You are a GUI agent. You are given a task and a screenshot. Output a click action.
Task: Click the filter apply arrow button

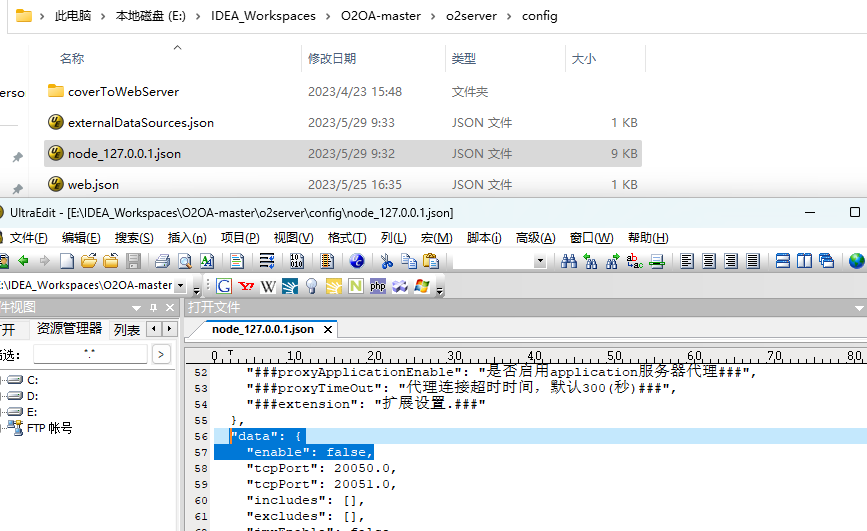click(160, 354)
